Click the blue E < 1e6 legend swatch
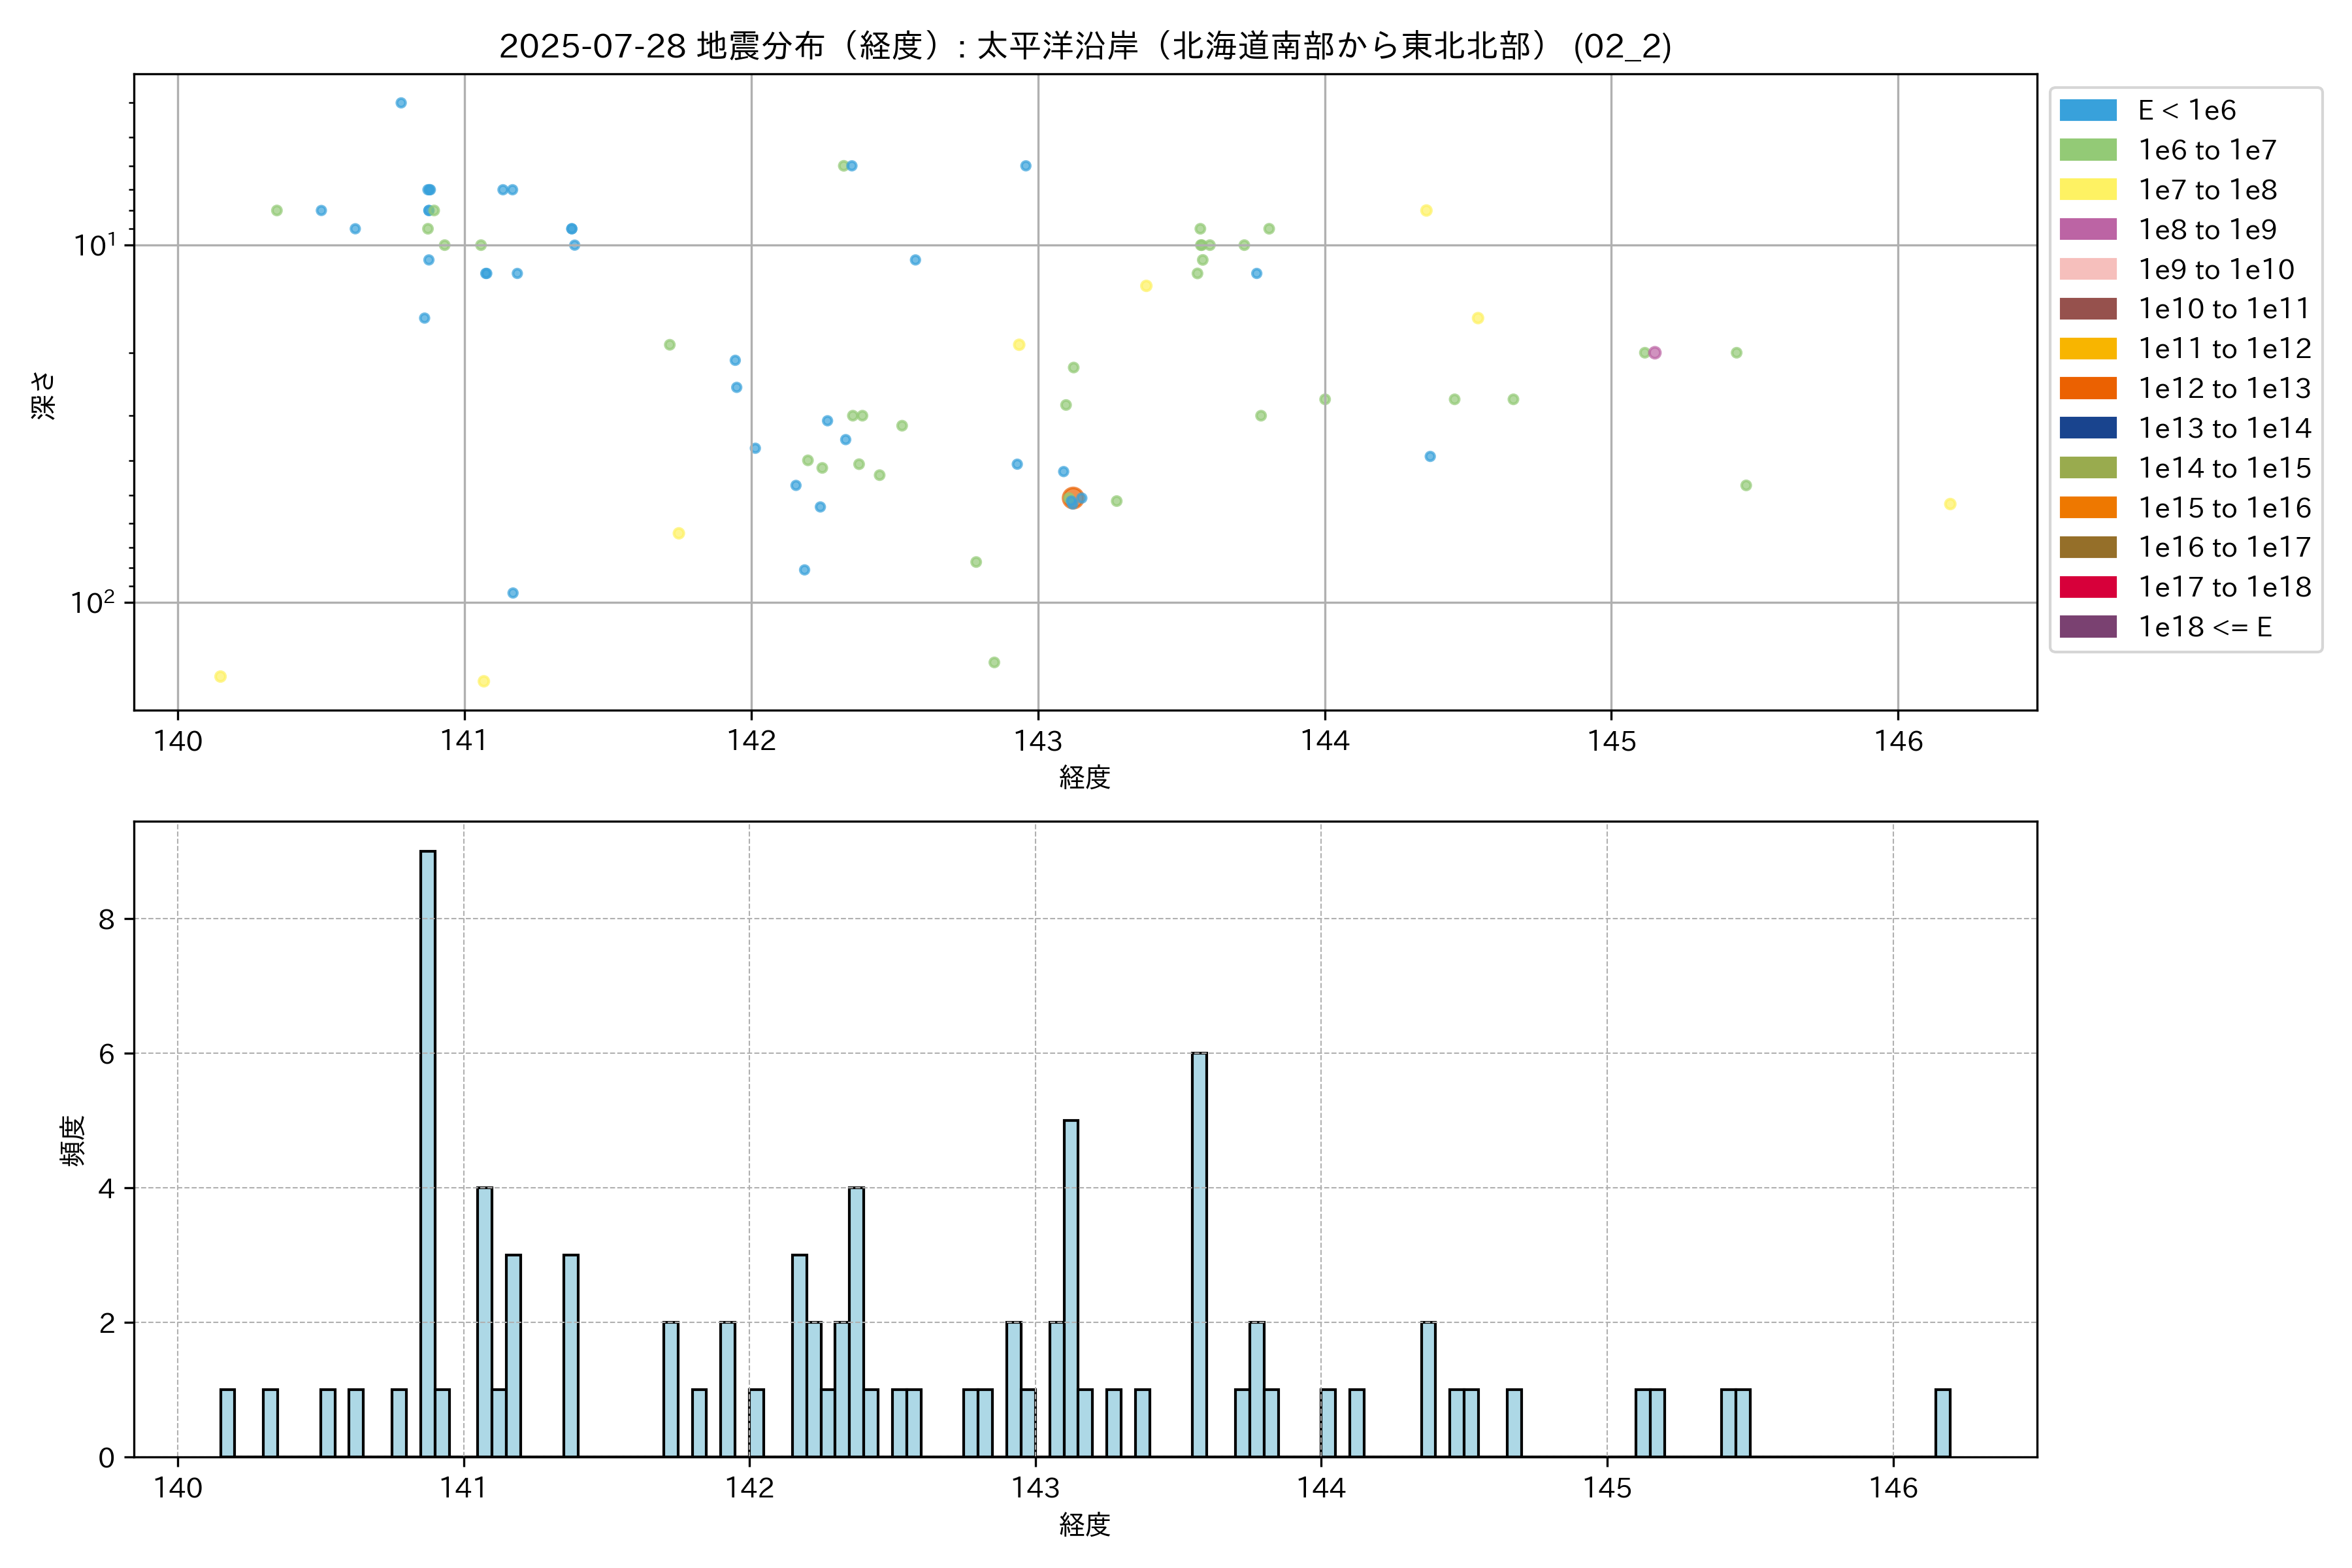Screen dimensions: 2352x1568 [x=2087, y=110]
